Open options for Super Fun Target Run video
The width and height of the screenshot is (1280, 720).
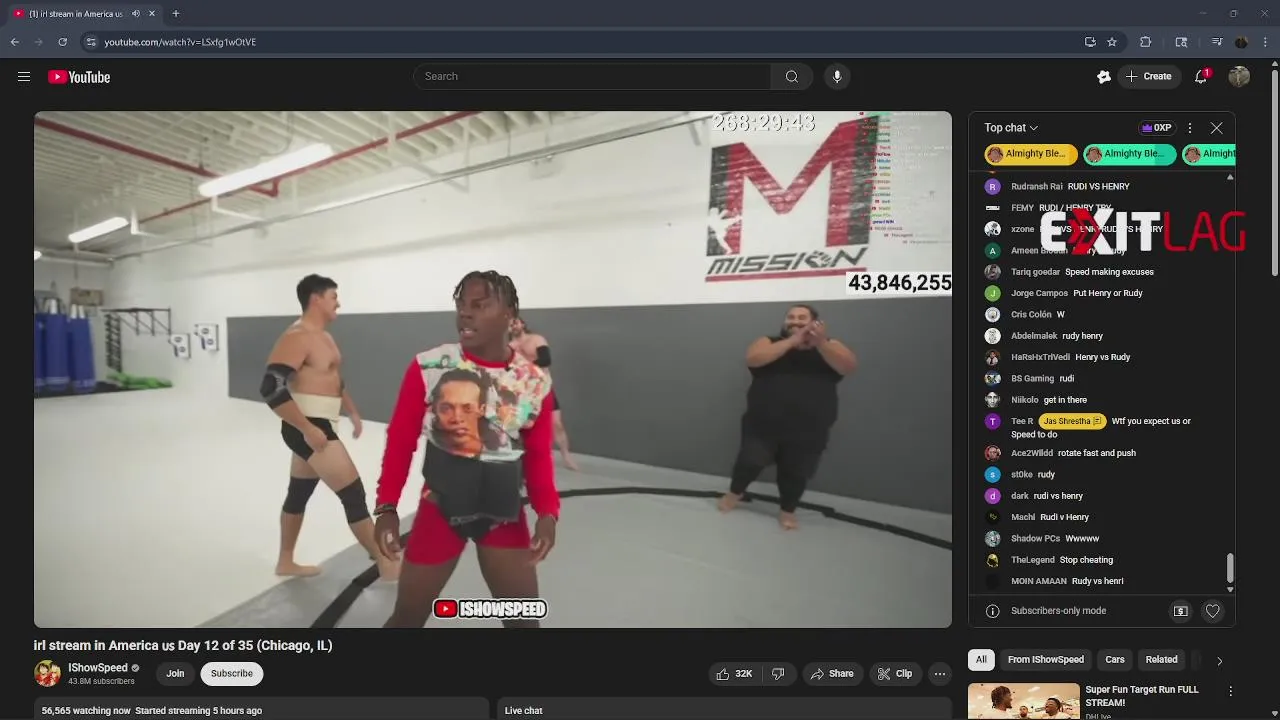click(1231, 691)
